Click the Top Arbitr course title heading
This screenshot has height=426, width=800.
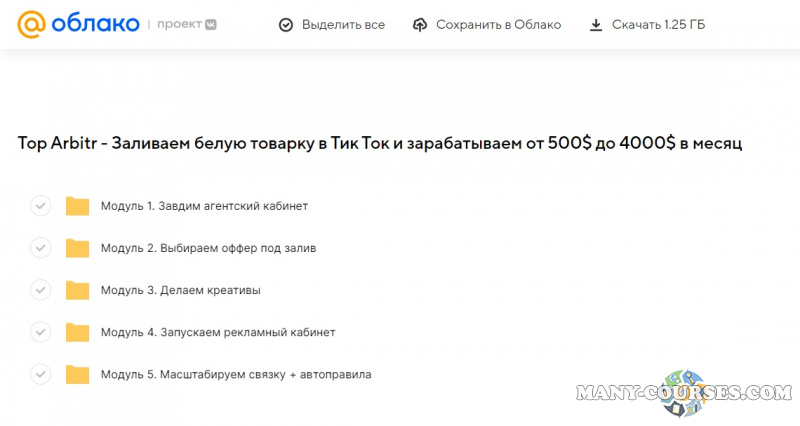tap(379, 143)
